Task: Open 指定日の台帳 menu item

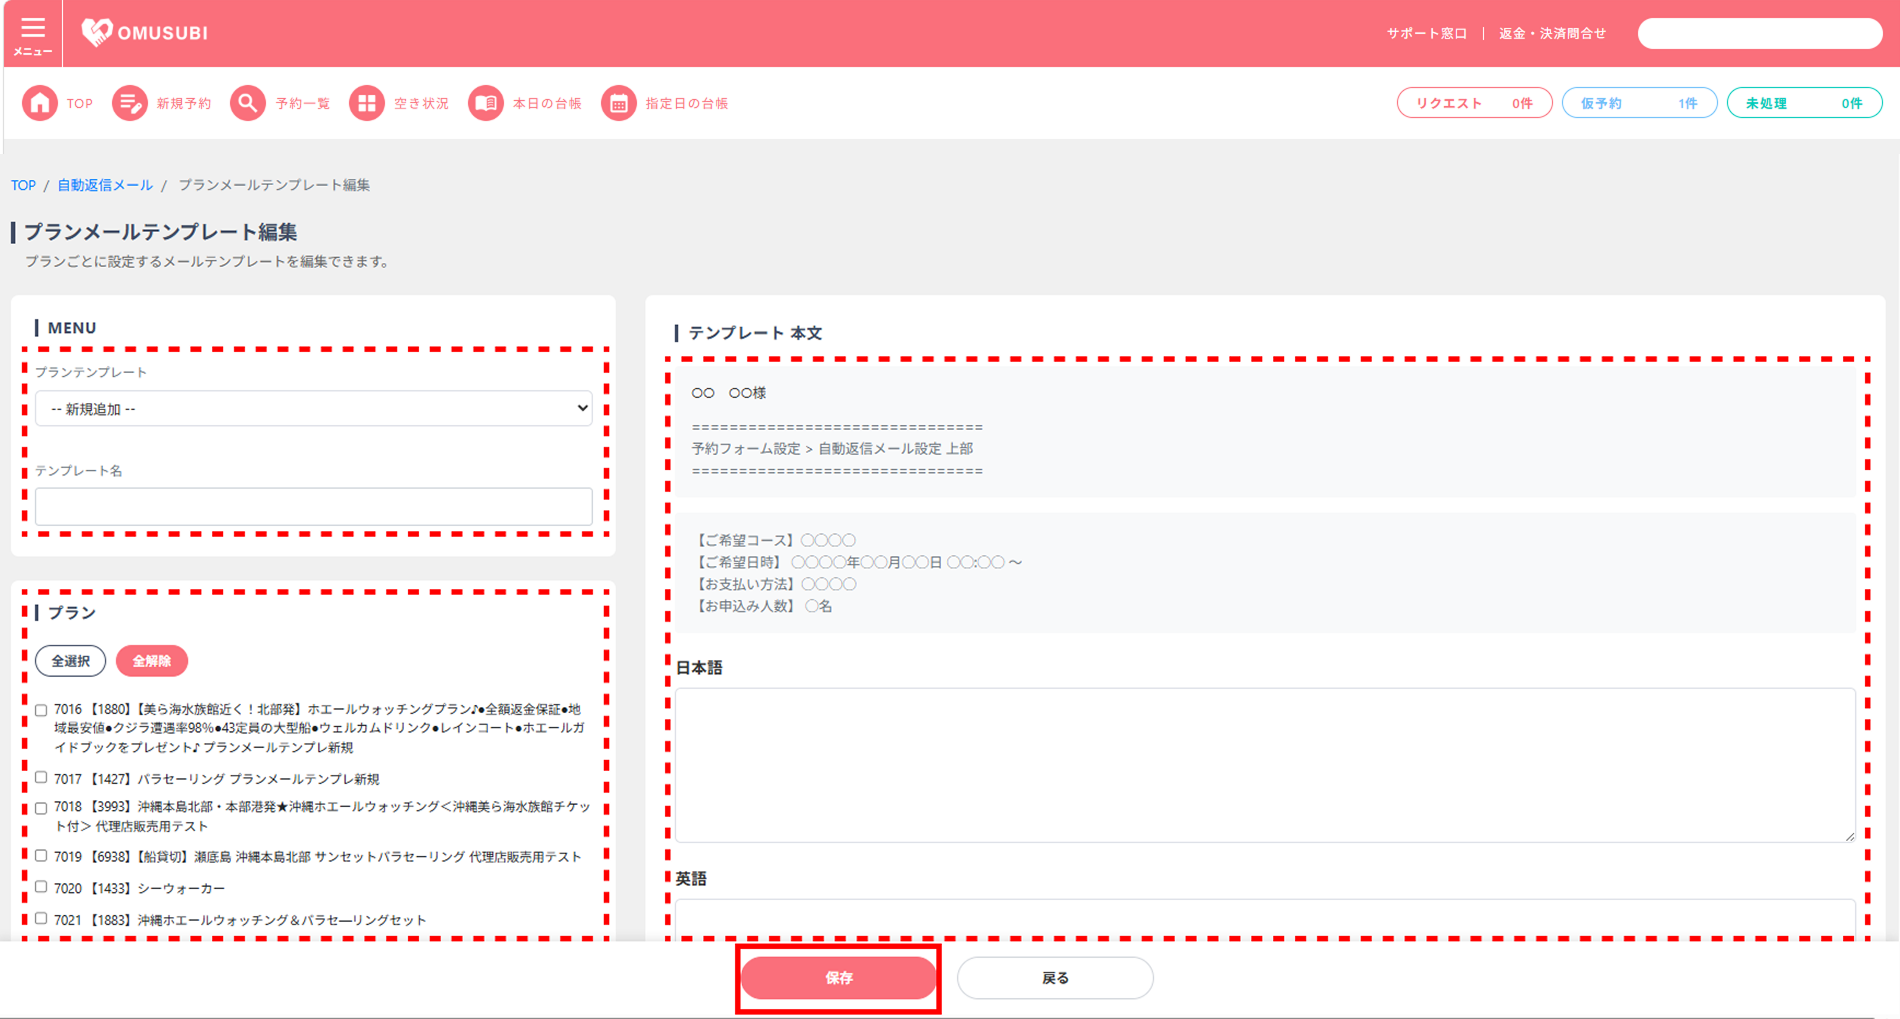Action: pyautogui.click(x=687, y=104)
